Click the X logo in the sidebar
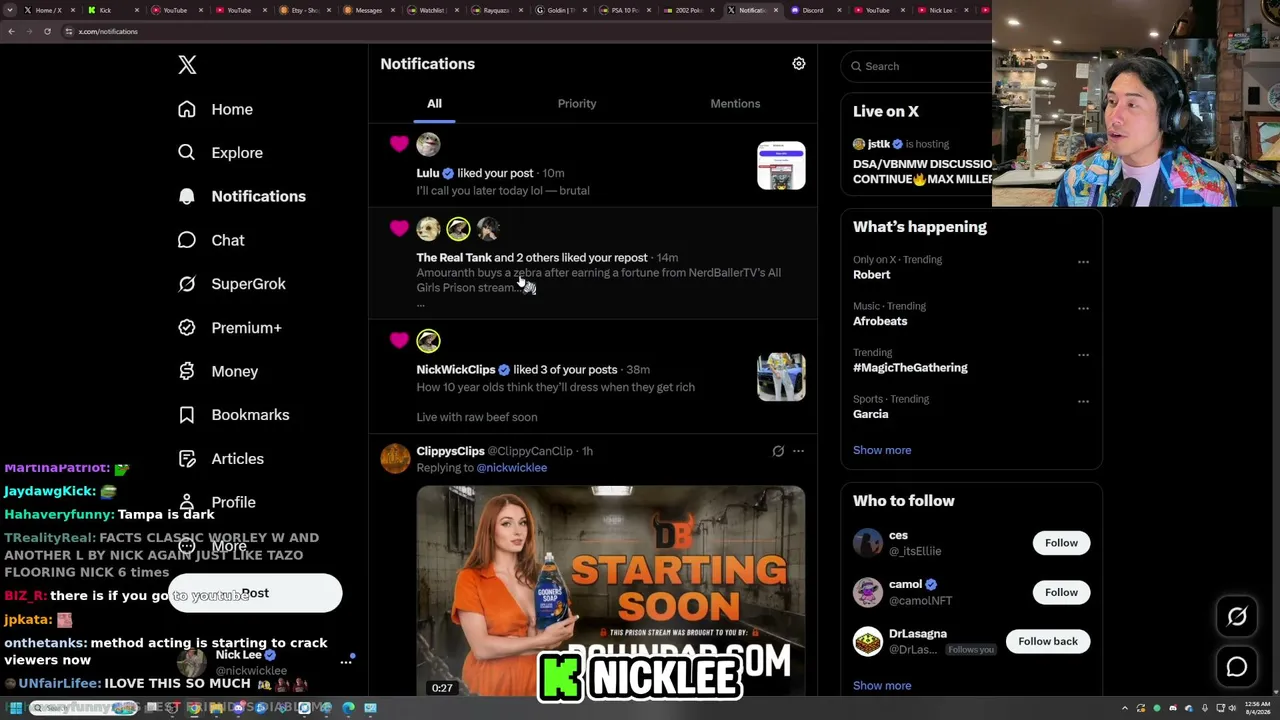Image resolution: width=1280 pixels, height=720 pixels. point(187,65)
